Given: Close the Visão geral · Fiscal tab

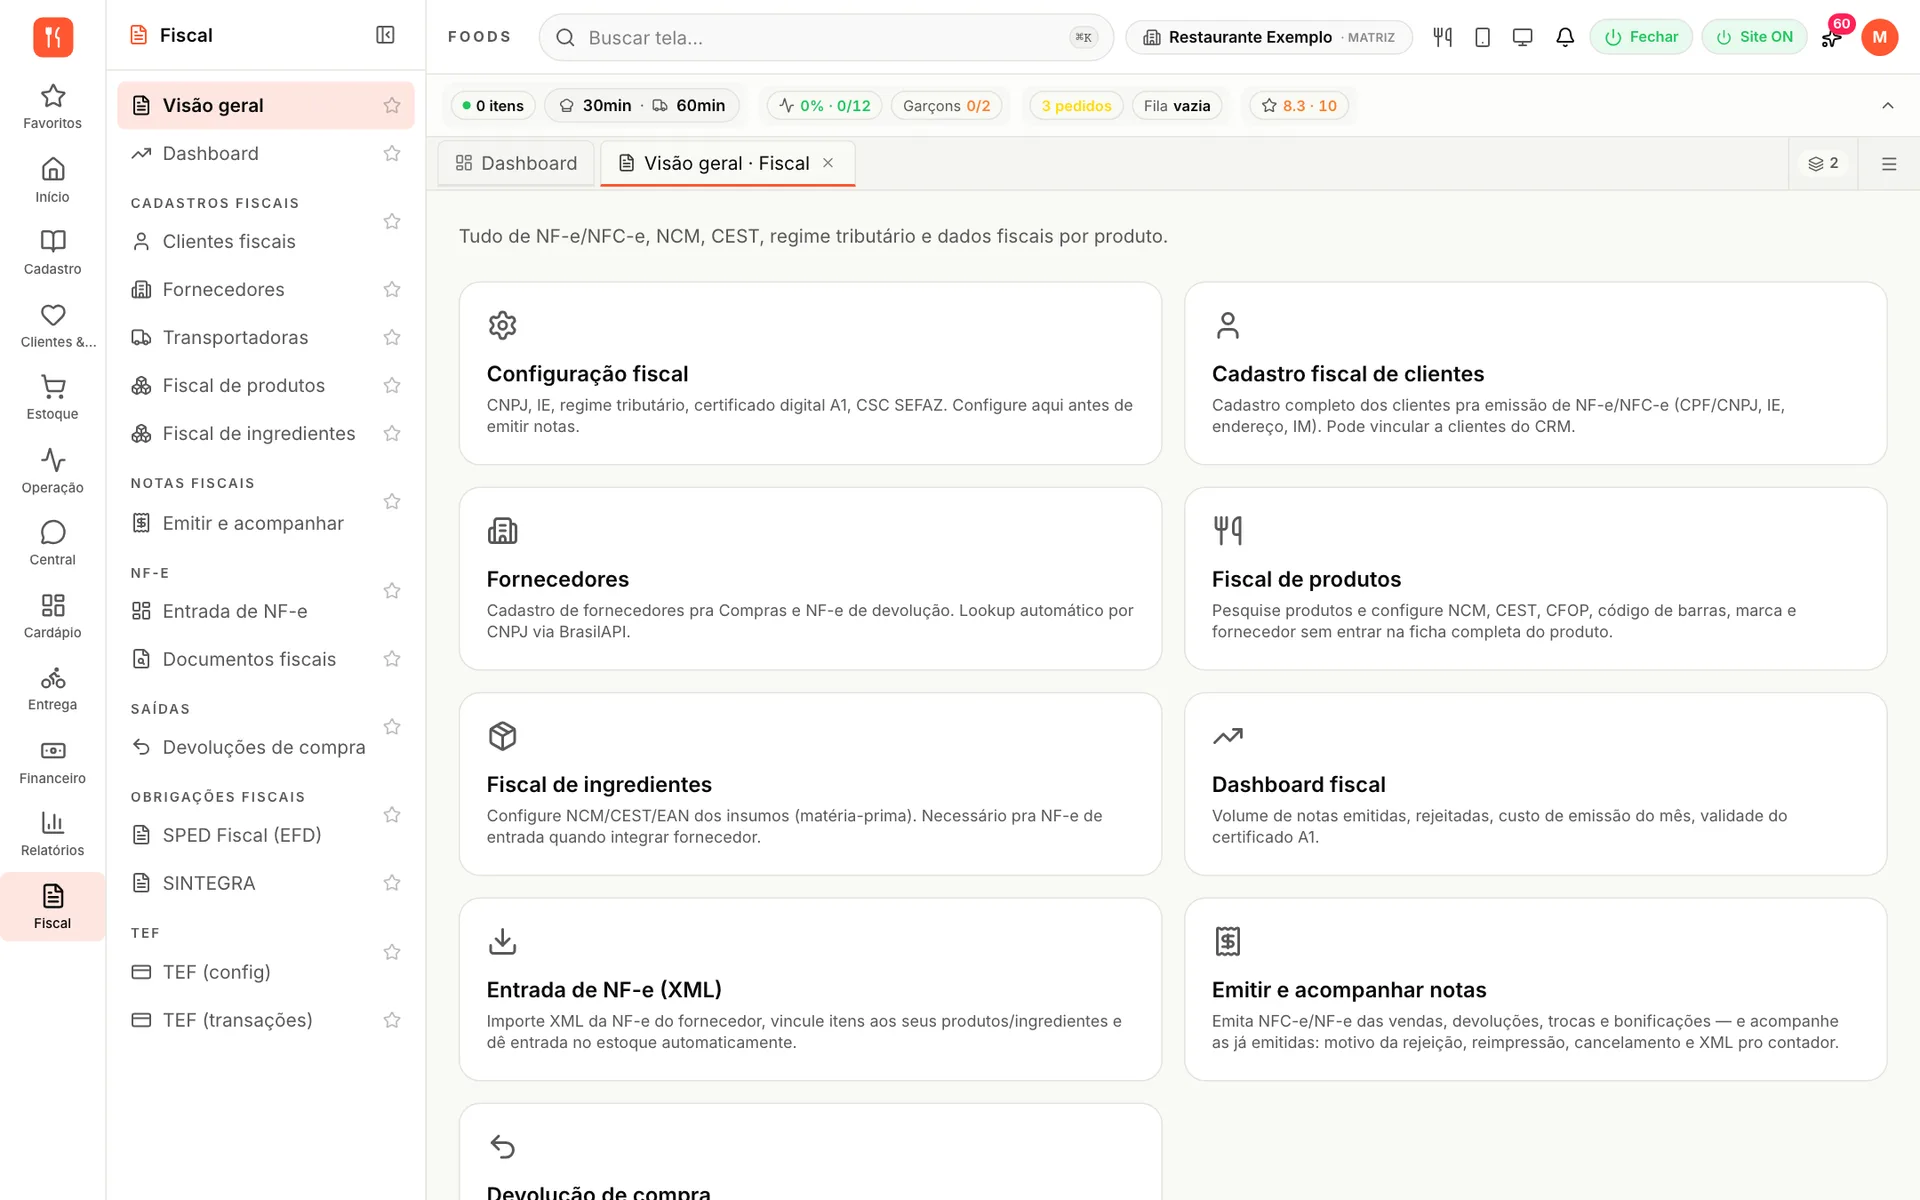Looking at the screenshot, I should (x=828, y=163).
